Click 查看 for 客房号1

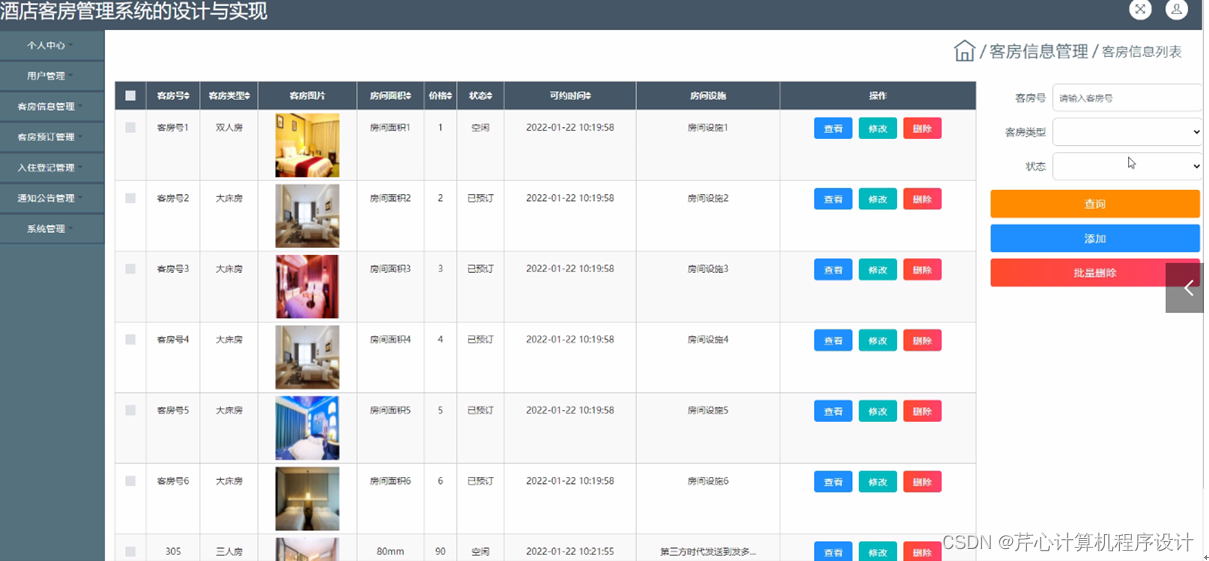833,128
